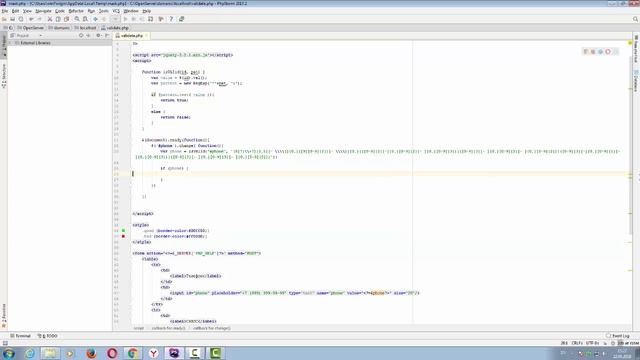
Task: Open the Navigate menu
Action: pyautogui.click(x=43, y=11)
